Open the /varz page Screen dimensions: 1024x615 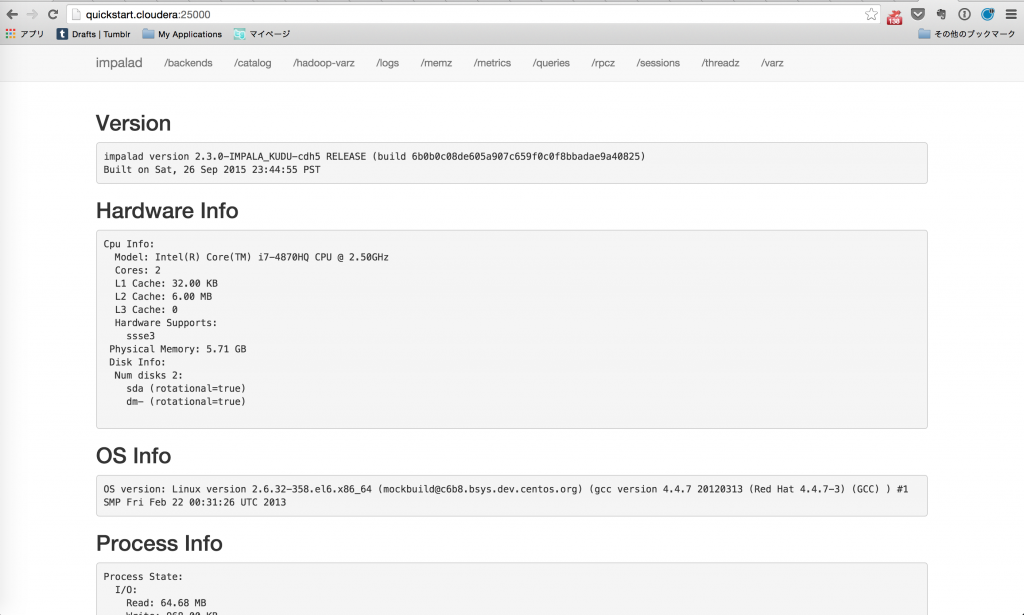pos(772,63)
